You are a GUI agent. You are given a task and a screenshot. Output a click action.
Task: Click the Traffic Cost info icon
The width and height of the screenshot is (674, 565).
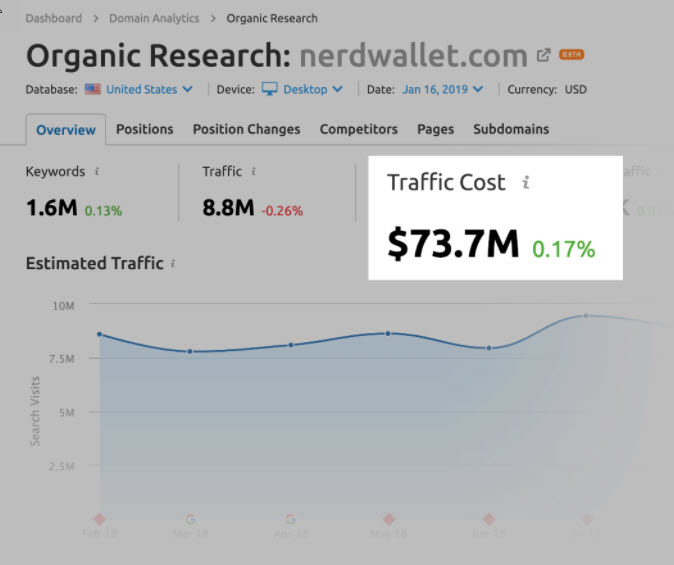(525, 182)
